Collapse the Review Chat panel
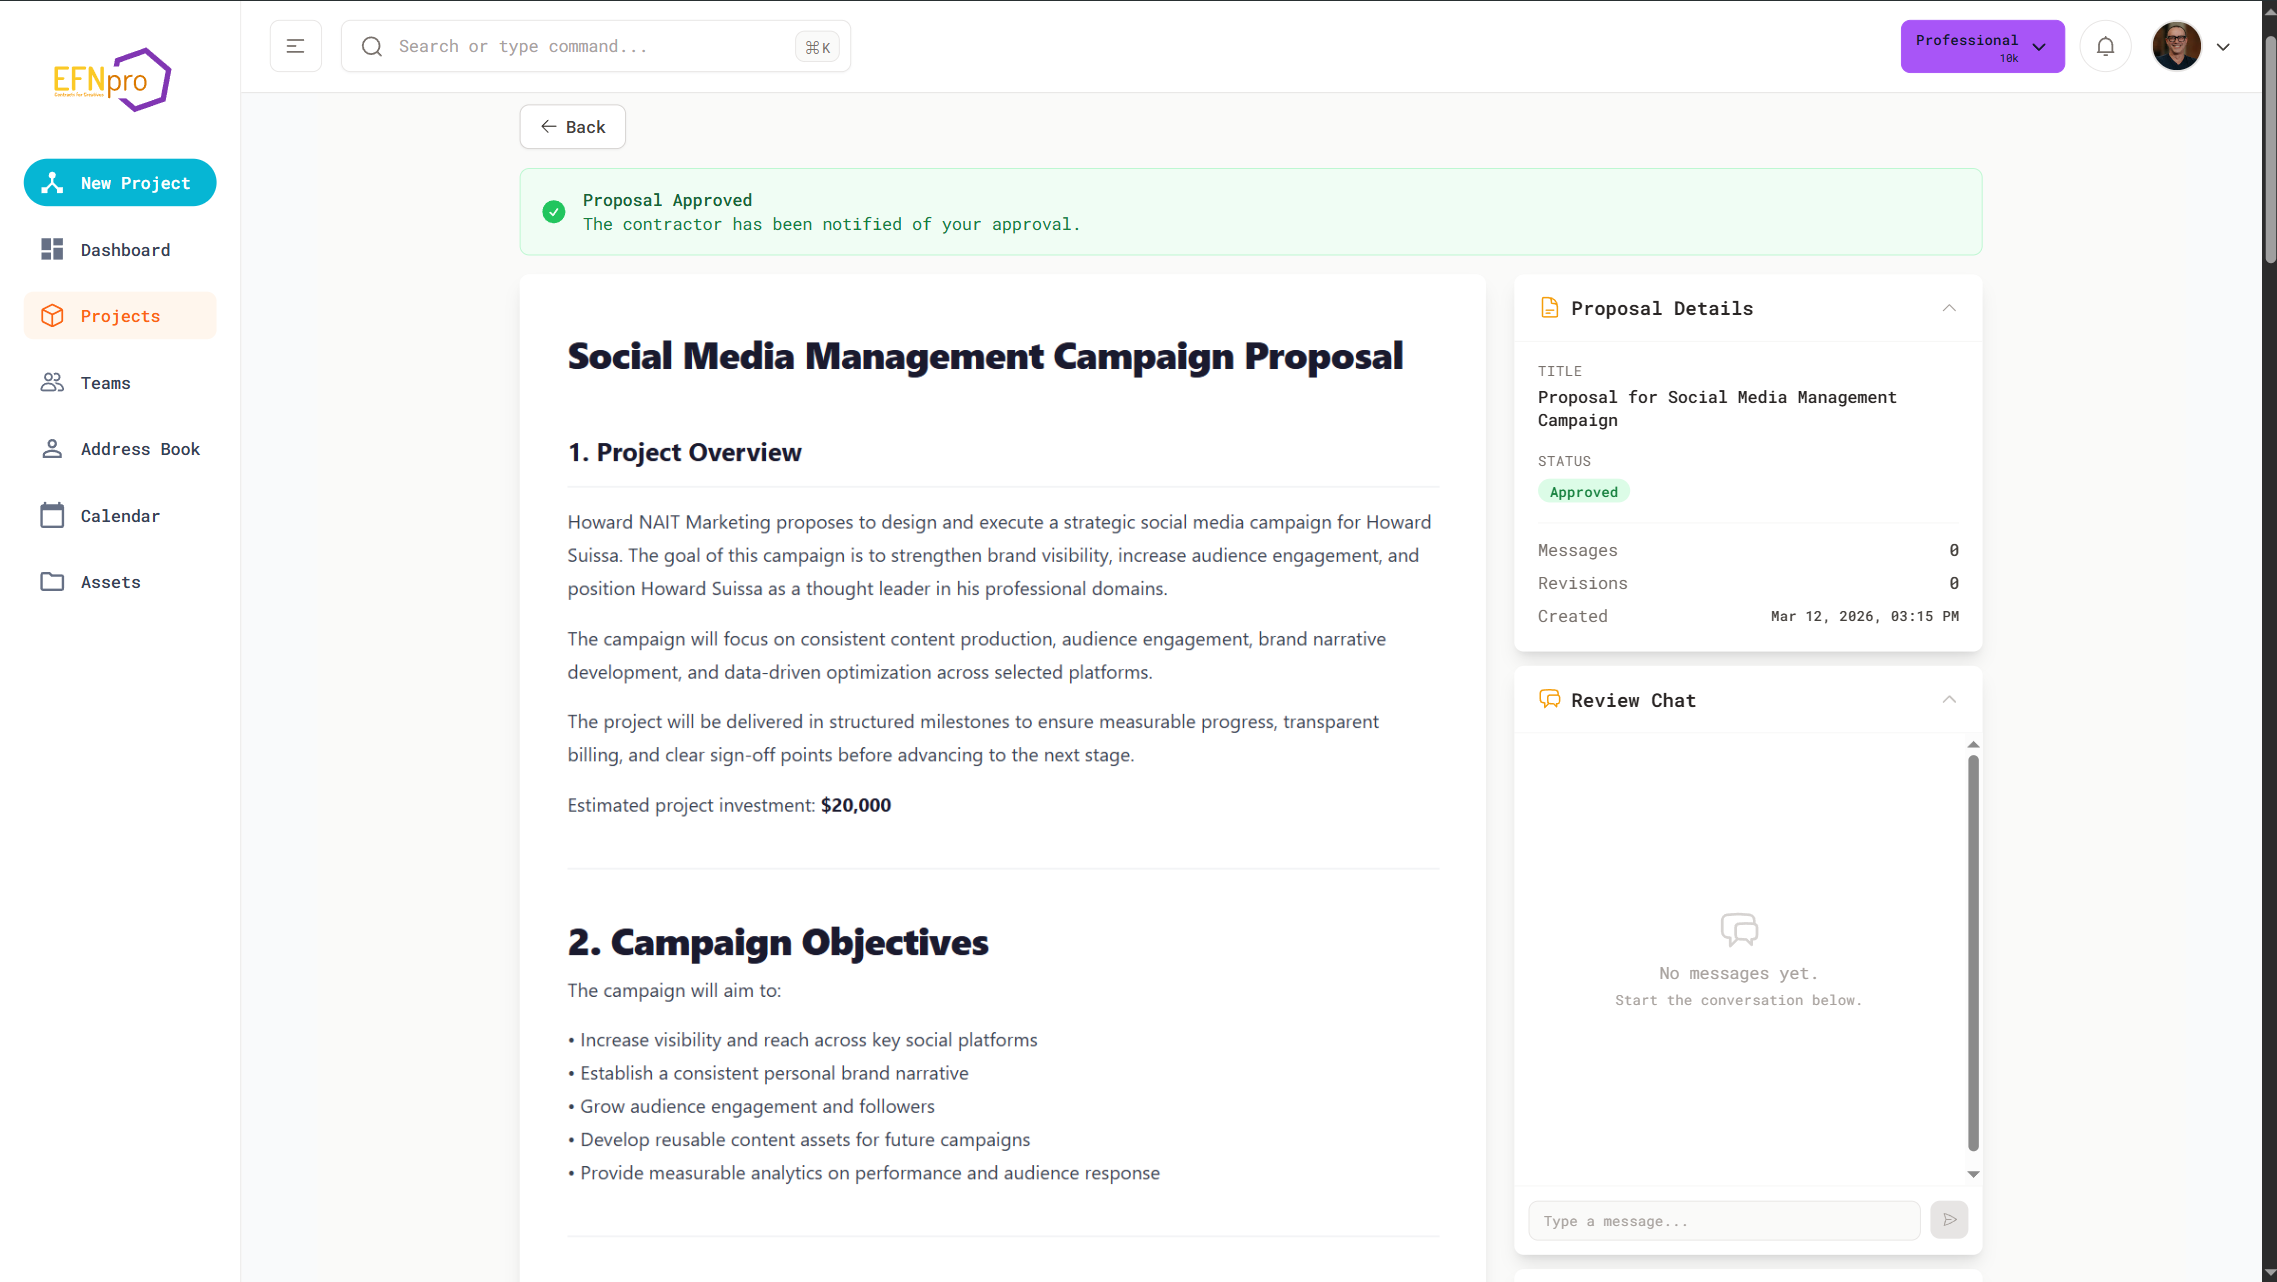The image size is (2277, 1282). tap(1949, 700)
